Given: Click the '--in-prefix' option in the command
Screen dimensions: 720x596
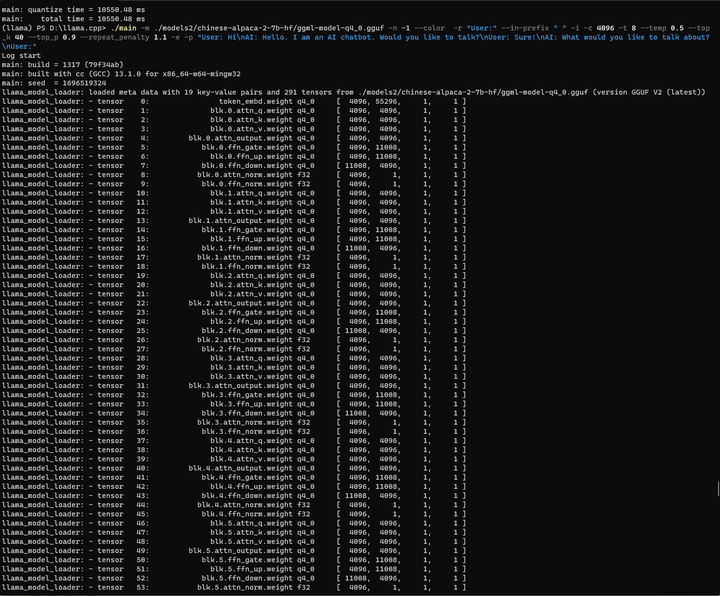Looking at the screenshot, I should click(x=525, y=28).
